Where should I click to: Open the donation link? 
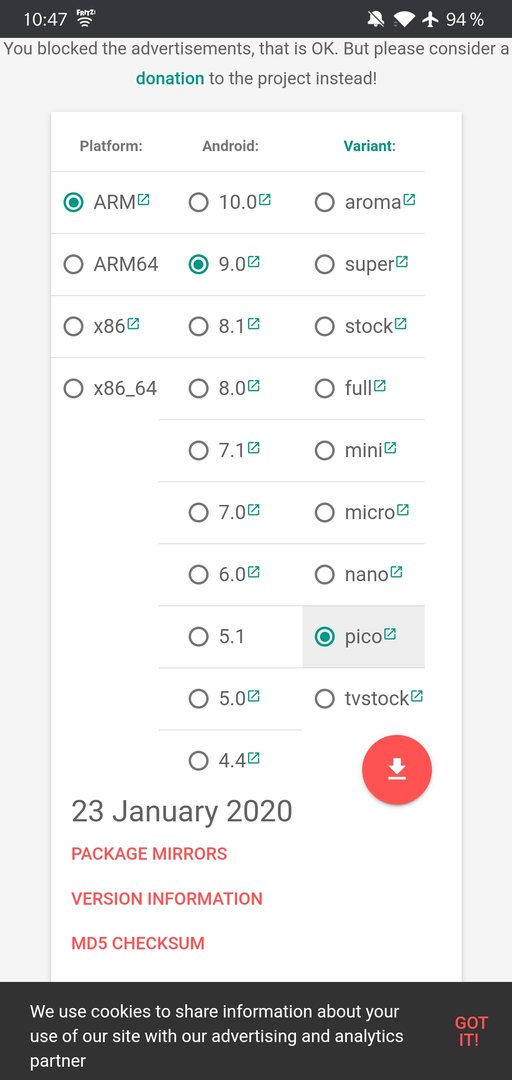(x=170, y=78)
